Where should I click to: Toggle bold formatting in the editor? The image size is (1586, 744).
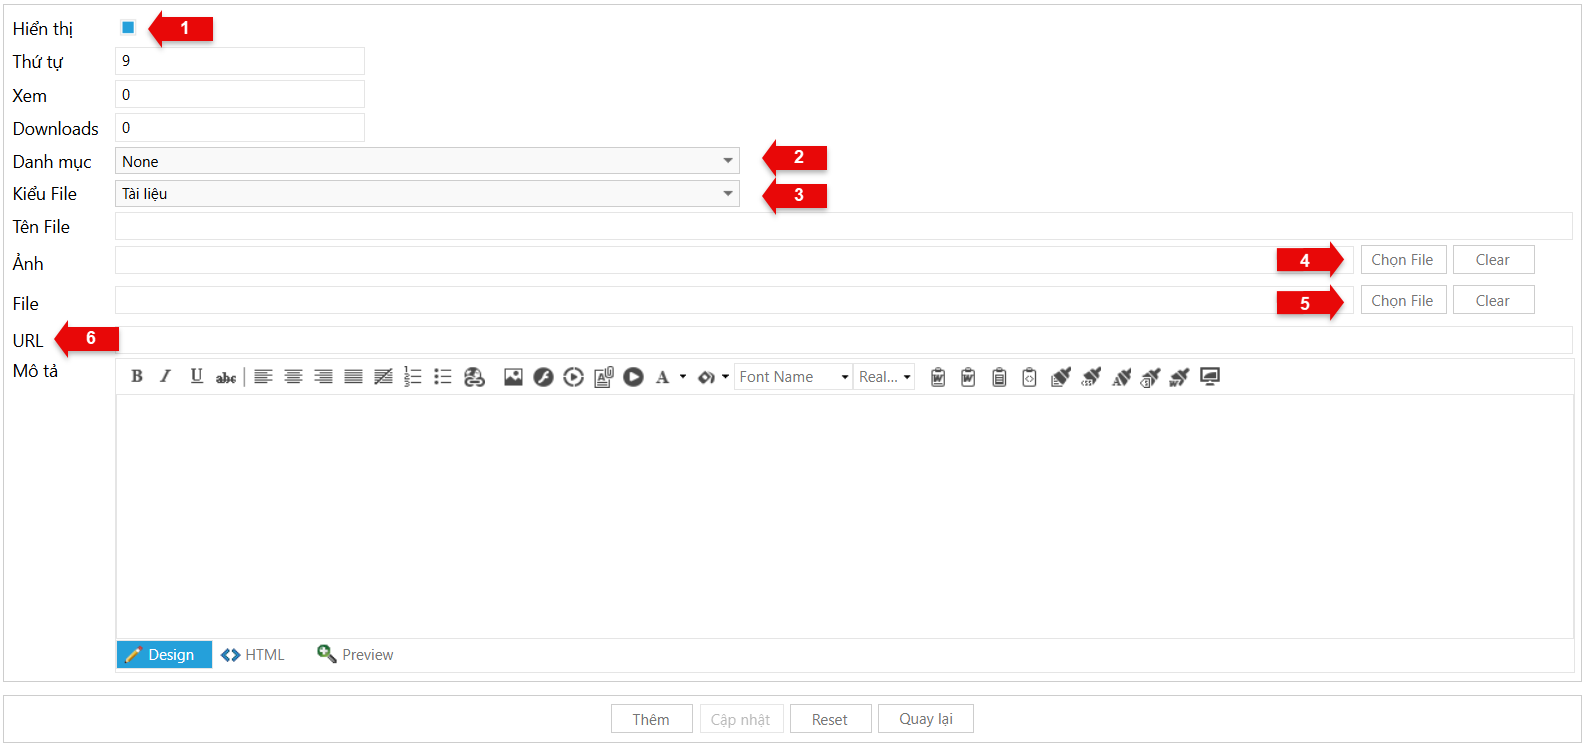[x=137, y=377]
